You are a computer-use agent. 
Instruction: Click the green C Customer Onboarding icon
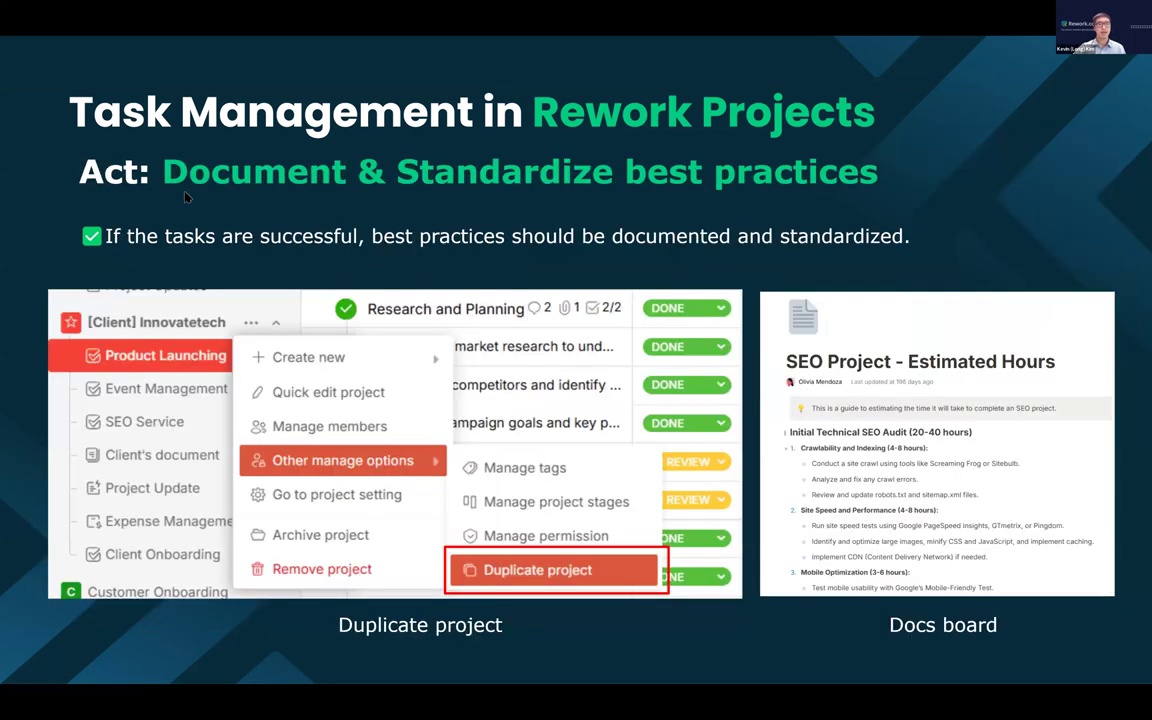(71, 591)
